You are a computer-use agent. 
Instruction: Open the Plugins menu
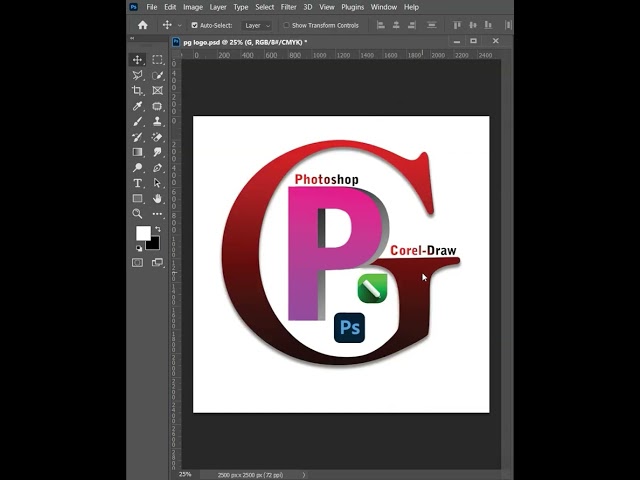(x=353, y=7)
